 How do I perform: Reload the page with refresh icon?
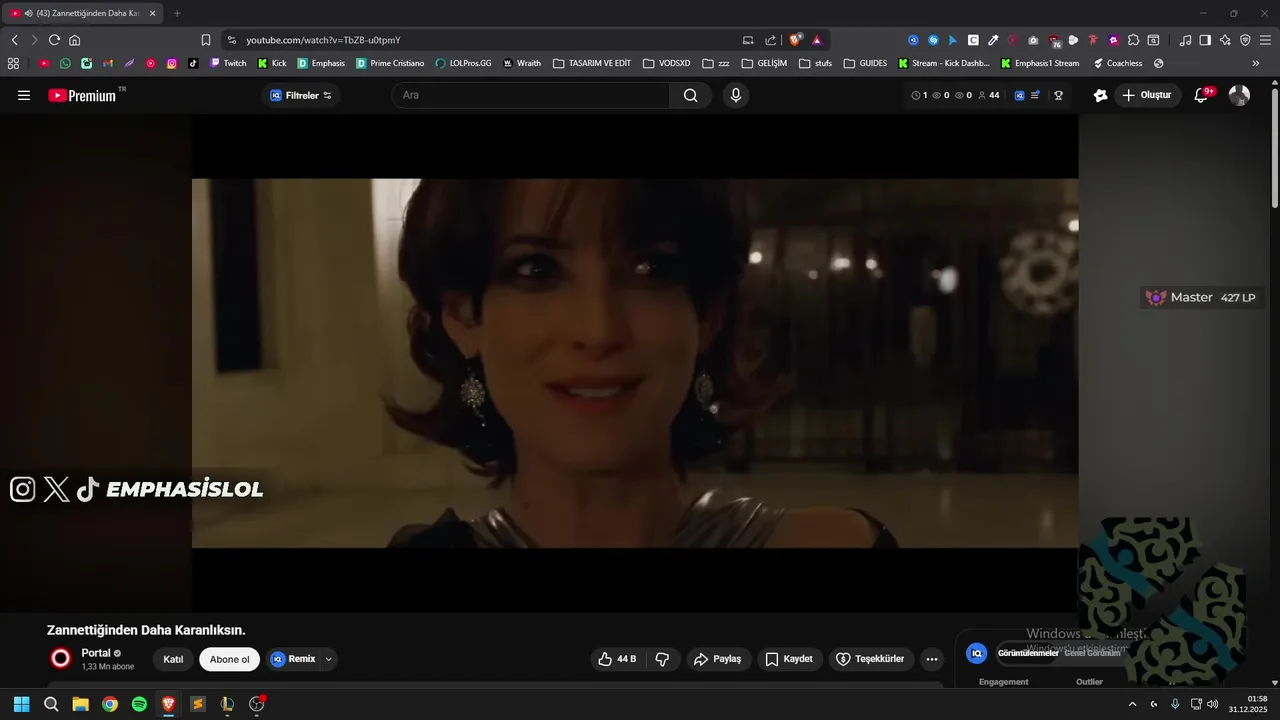click(54, 40)
